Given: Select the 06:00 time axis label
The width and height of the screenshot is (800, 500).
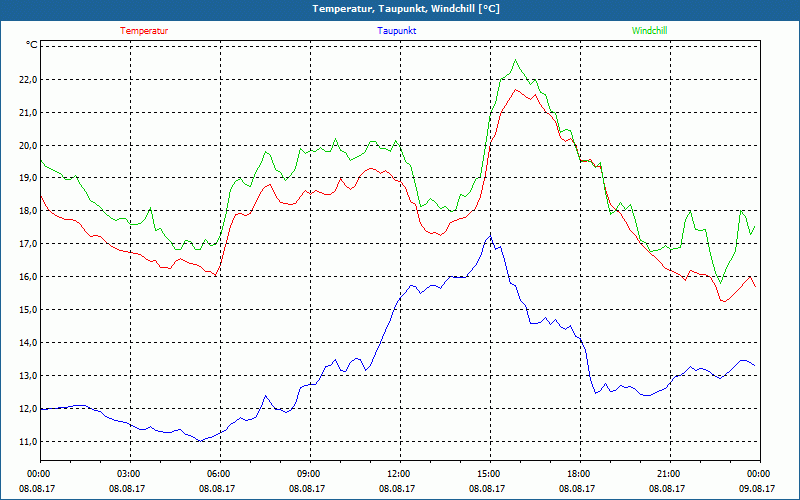Looking at the screenshot, I should click(x=219, y=474).
